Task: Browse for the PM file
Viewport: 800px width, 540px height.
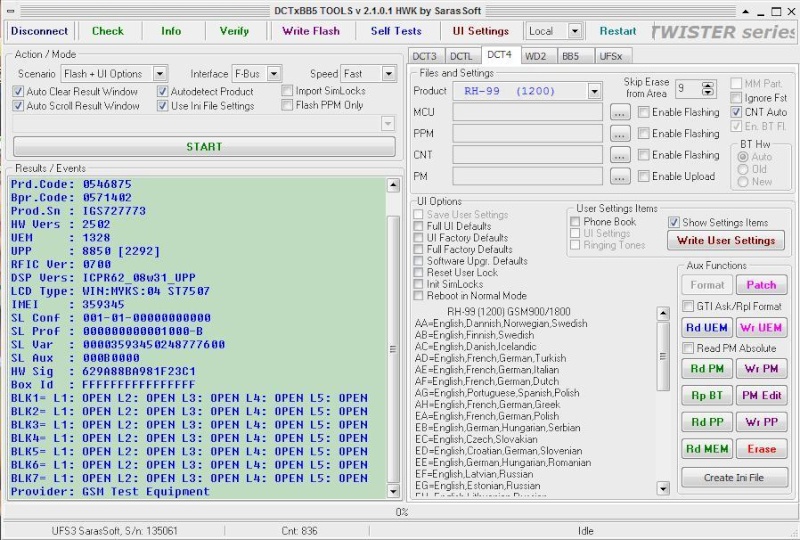Action: point(619,177)
